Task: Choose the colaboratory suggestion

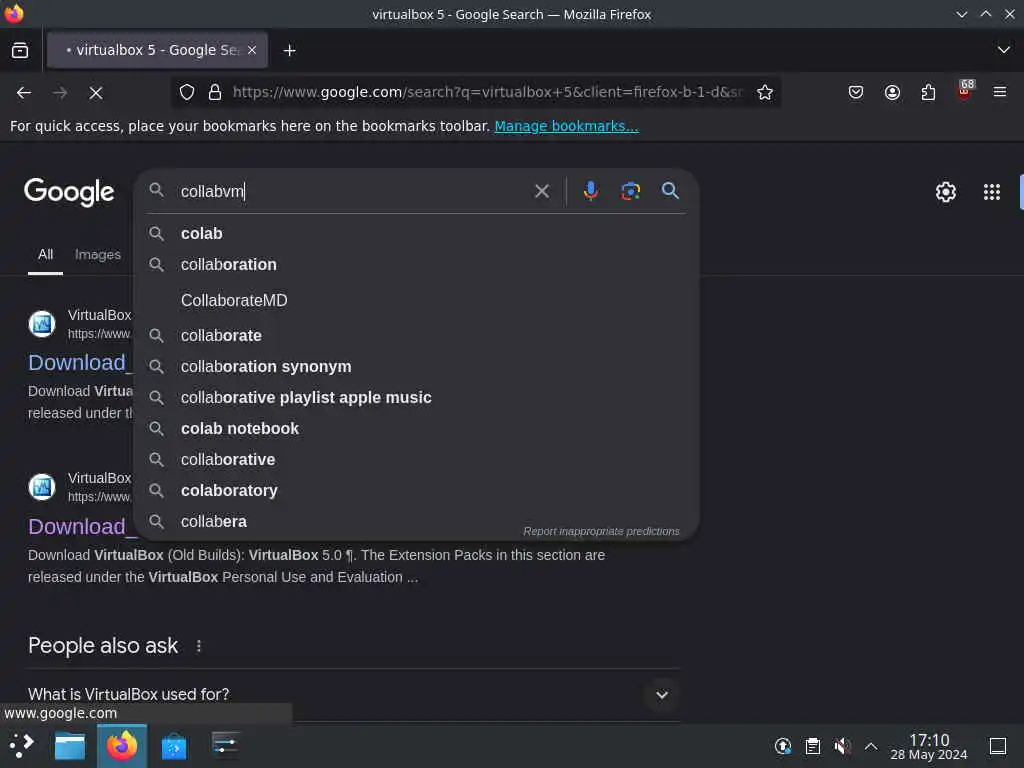Action: [416, 490]
